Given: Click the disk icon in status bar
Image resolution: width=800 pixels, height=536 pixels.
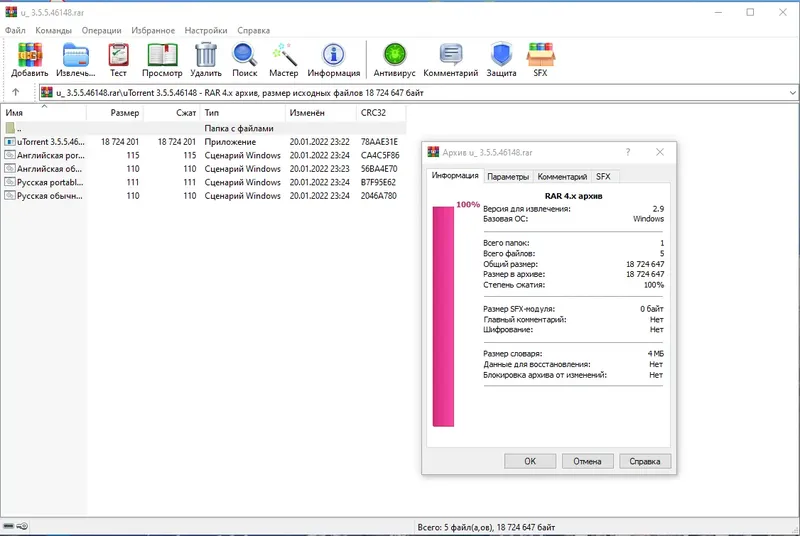Looking at the screenshot, I should (9, 526).
